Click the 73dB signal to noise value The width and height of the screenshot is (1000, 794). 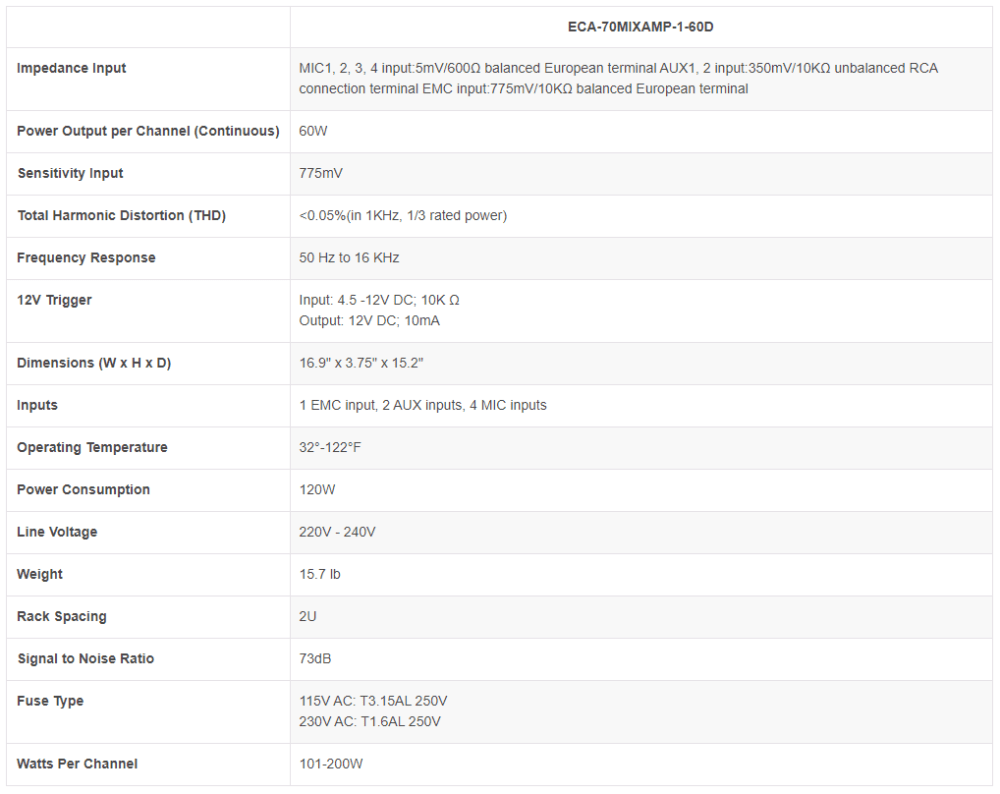tap(315, 659)
